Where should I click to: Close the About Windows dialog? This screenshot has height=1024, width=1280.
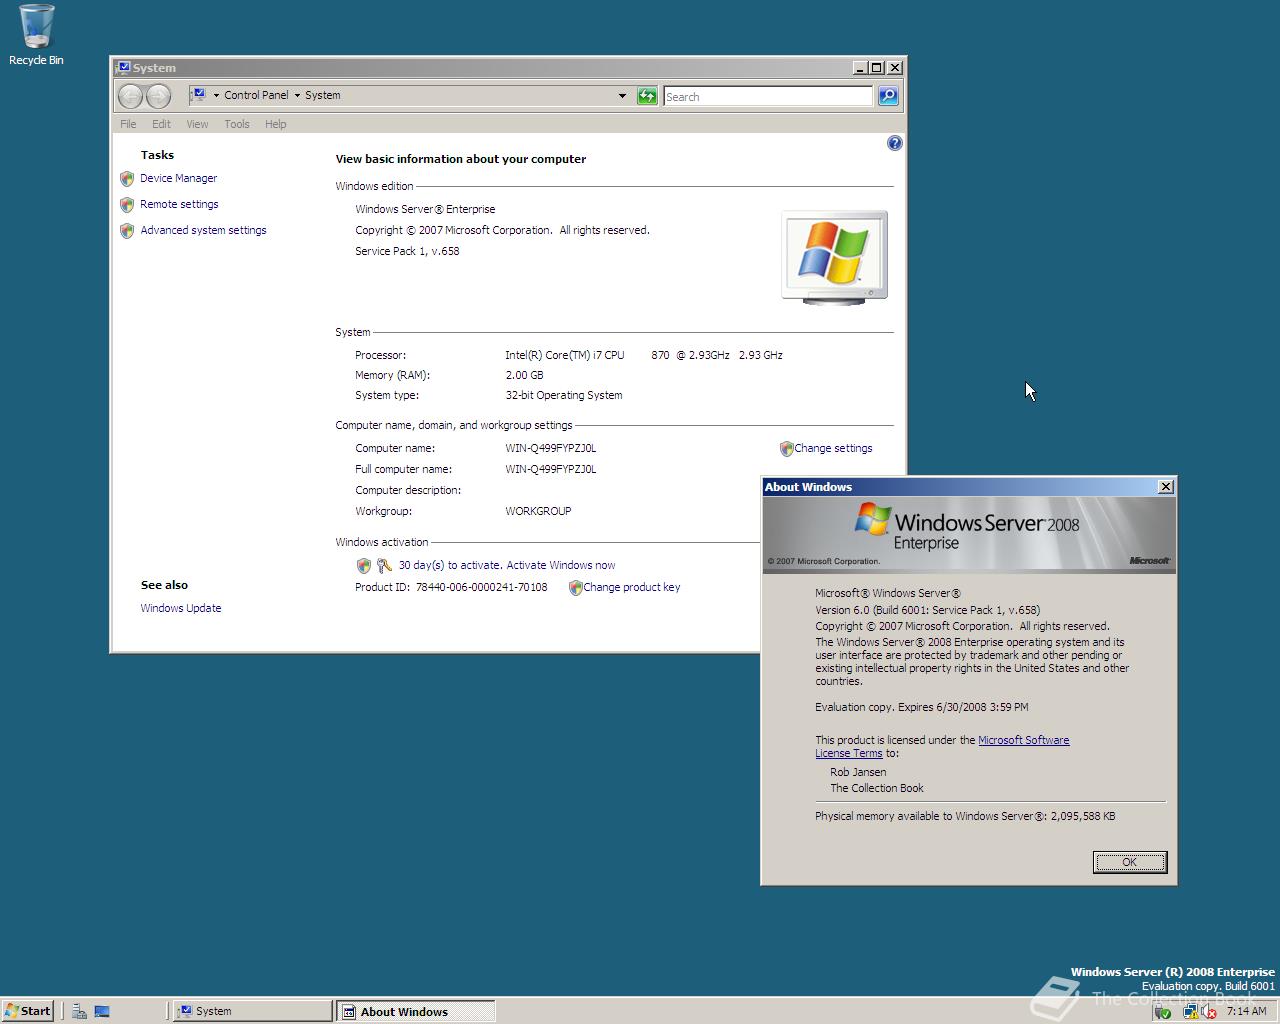click(x=1166, y=486)
